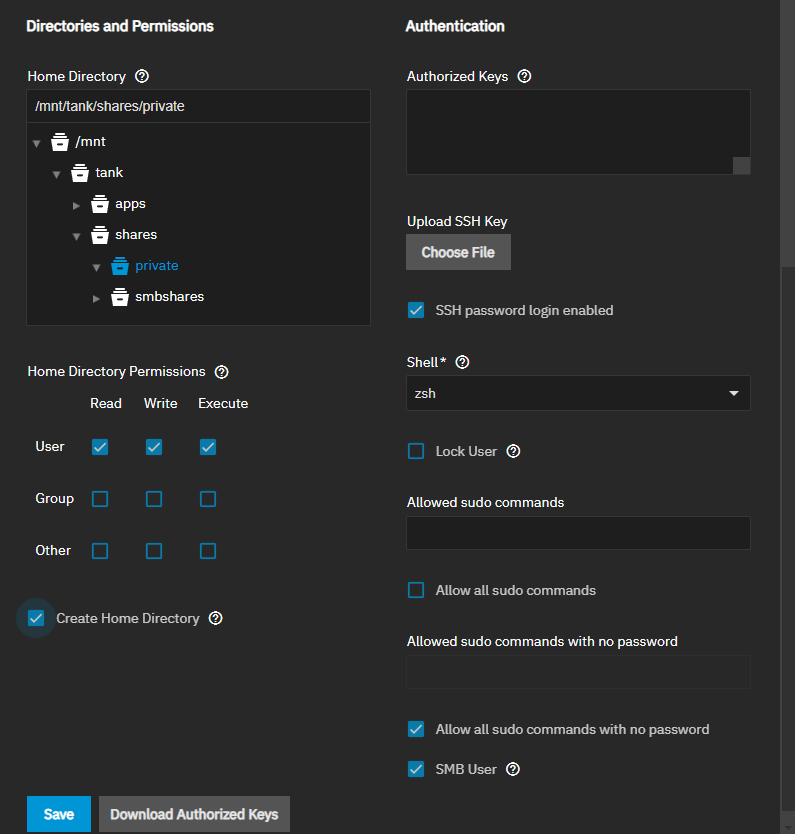Click help icon for Create Home Directory
Viewport: 795px width, 834px height.
coord(215,618)
